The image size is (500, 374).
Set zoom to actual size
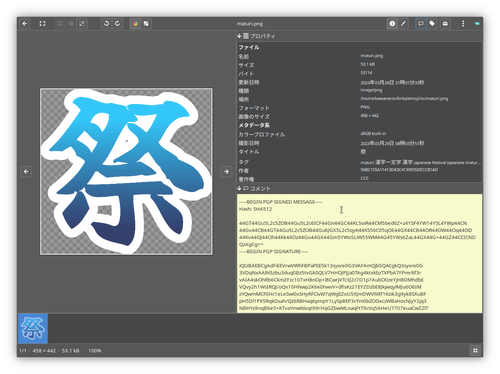point(60,24)
